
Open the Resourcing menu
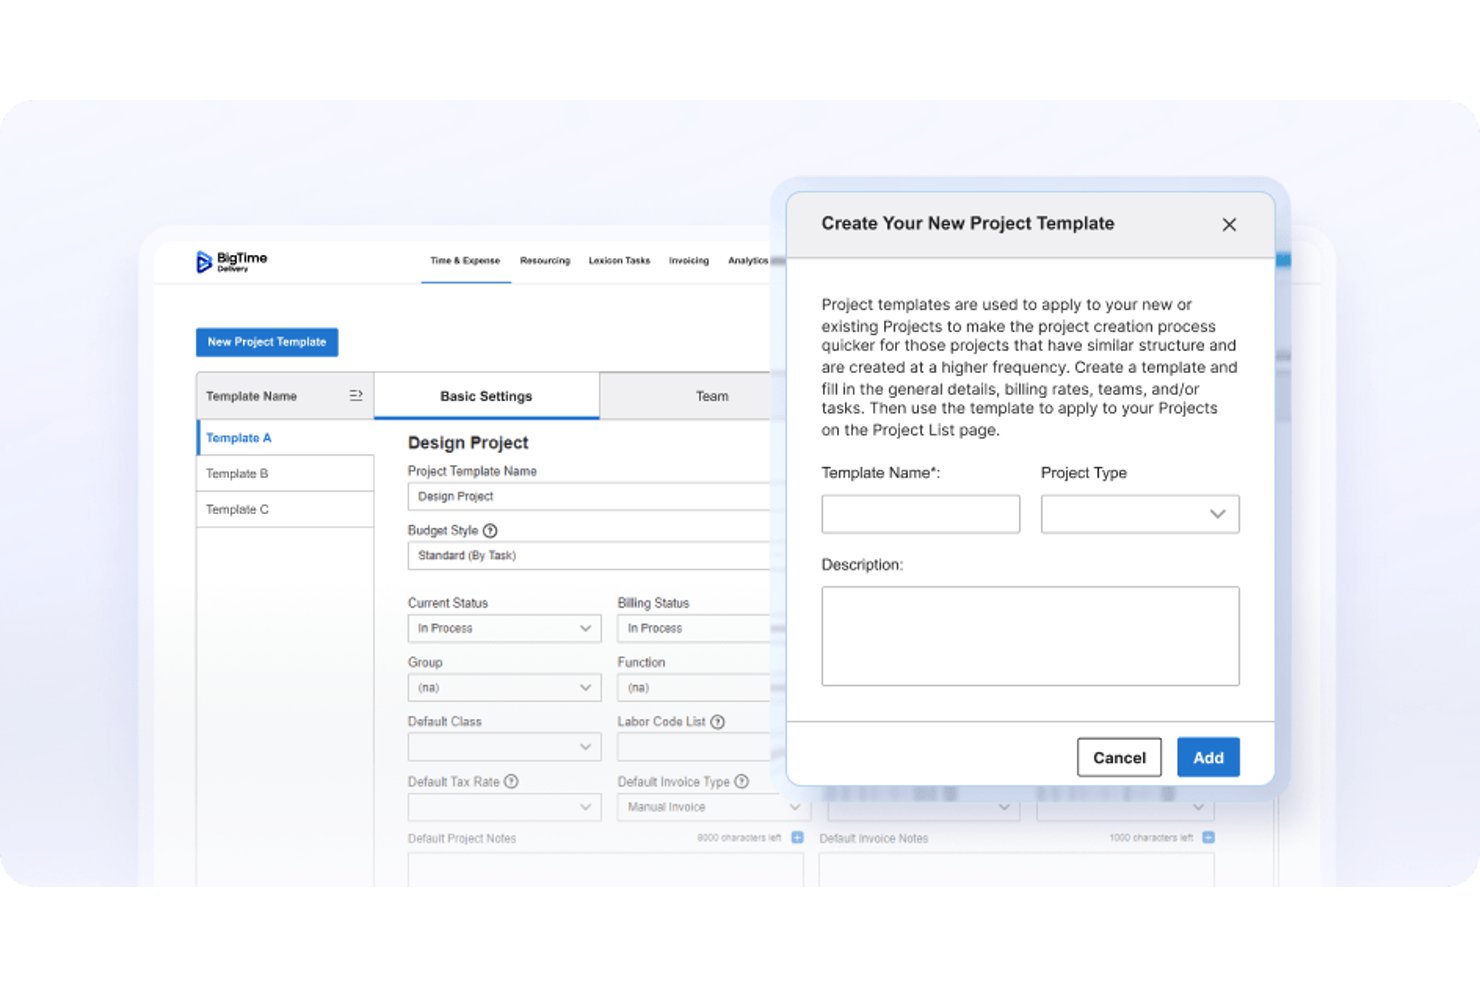pos(545,261)
